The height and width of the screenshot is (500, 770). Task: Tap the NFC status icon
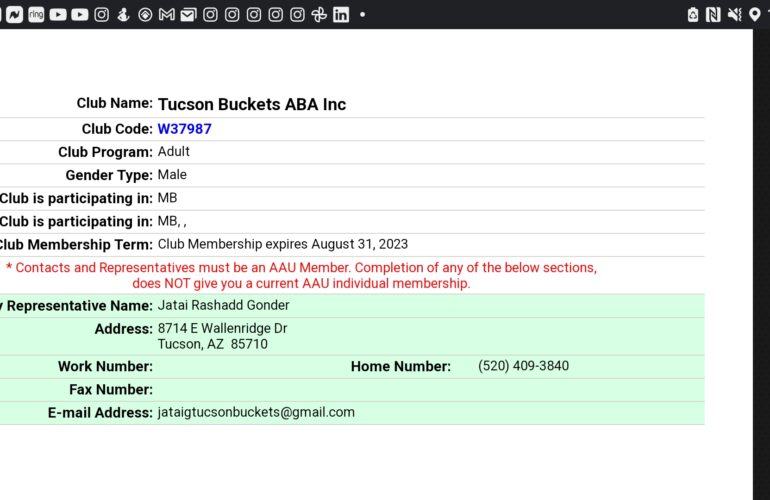pos(713,15)
